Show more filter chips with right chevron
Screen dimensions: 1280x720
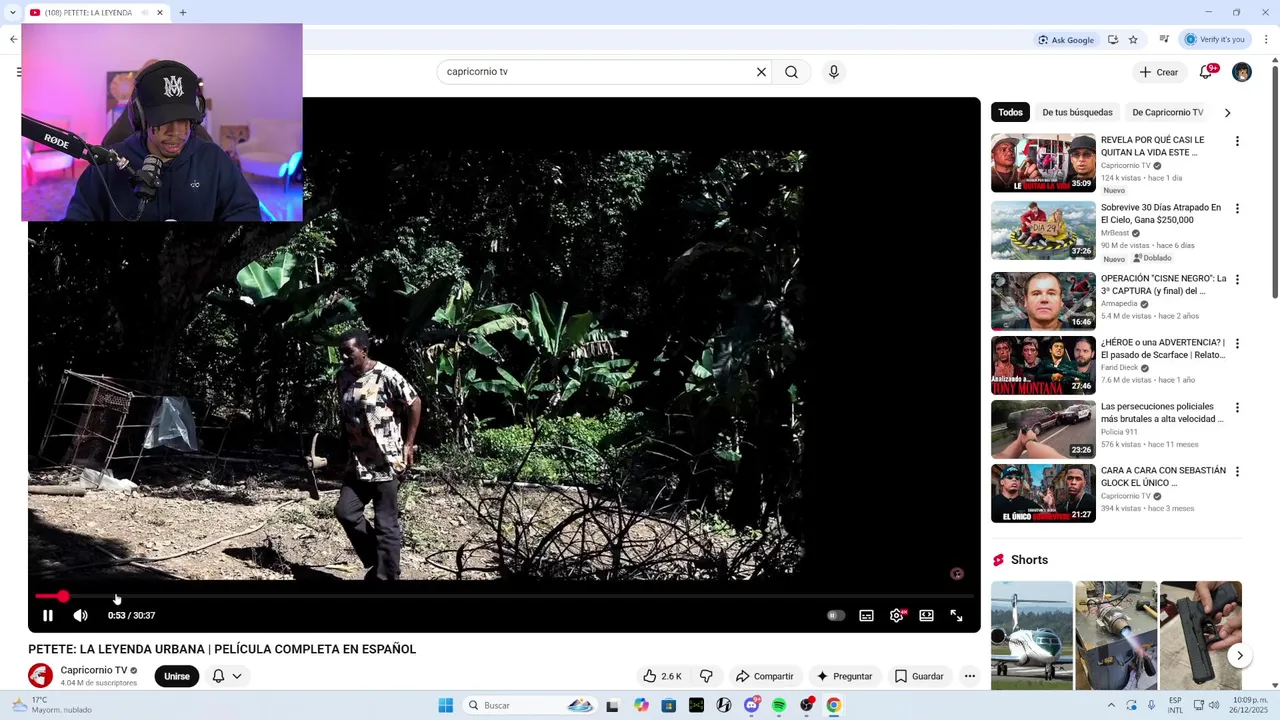click(x=1227, y=112)
